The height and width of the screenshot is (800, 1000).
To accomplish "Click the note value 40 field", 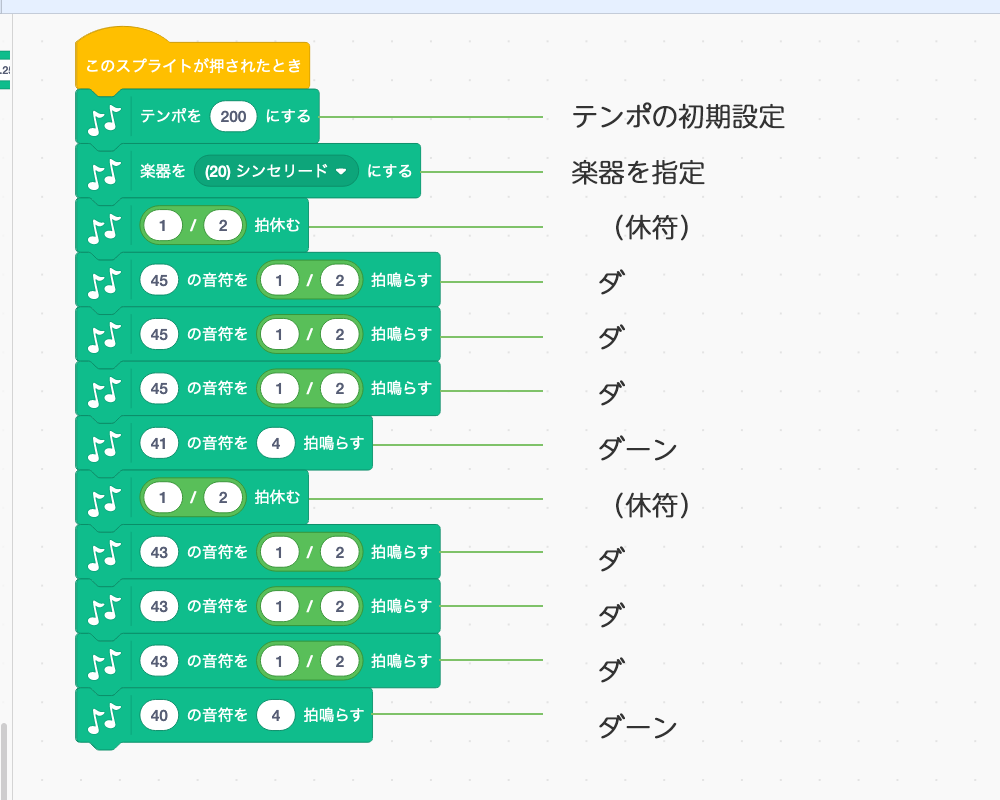I will pos(159,715).
